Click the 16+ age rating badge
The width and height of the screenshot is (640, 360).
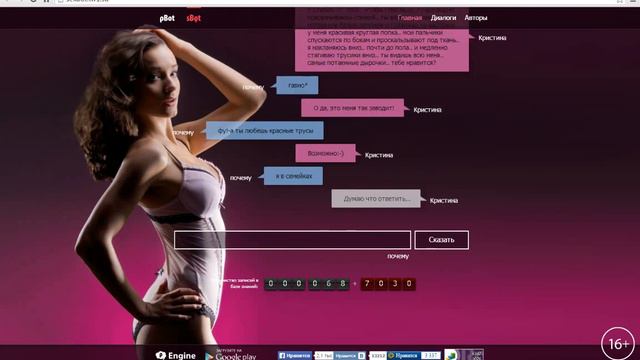click(x=618, y=344)
